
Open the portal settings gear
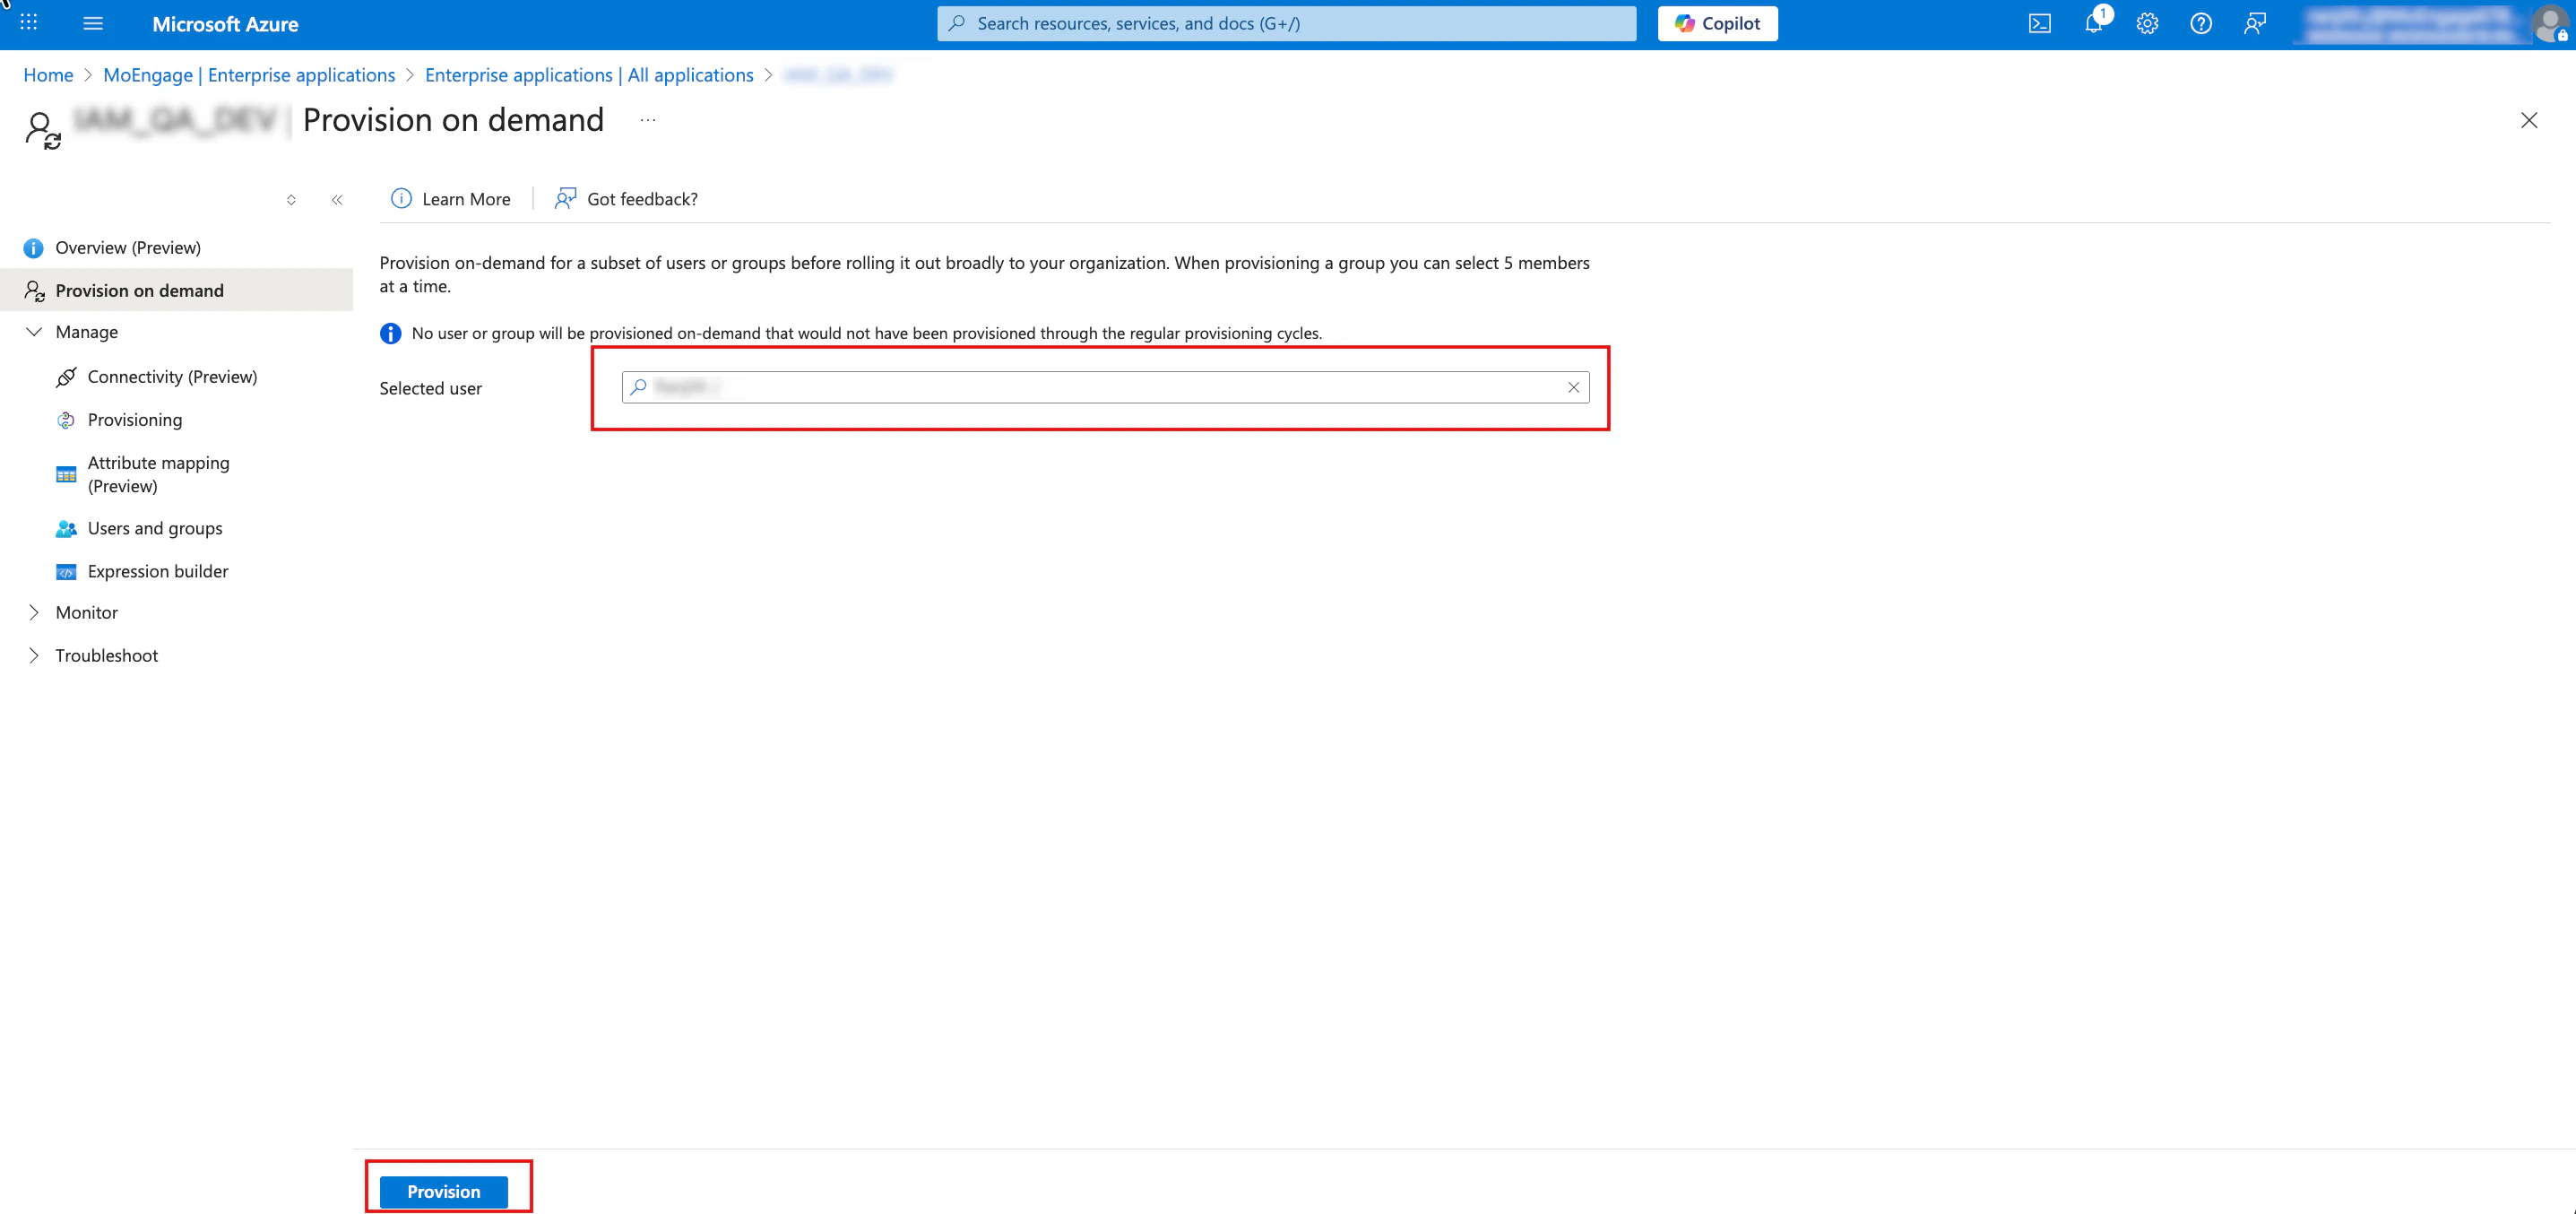[x=2147, y=24]
